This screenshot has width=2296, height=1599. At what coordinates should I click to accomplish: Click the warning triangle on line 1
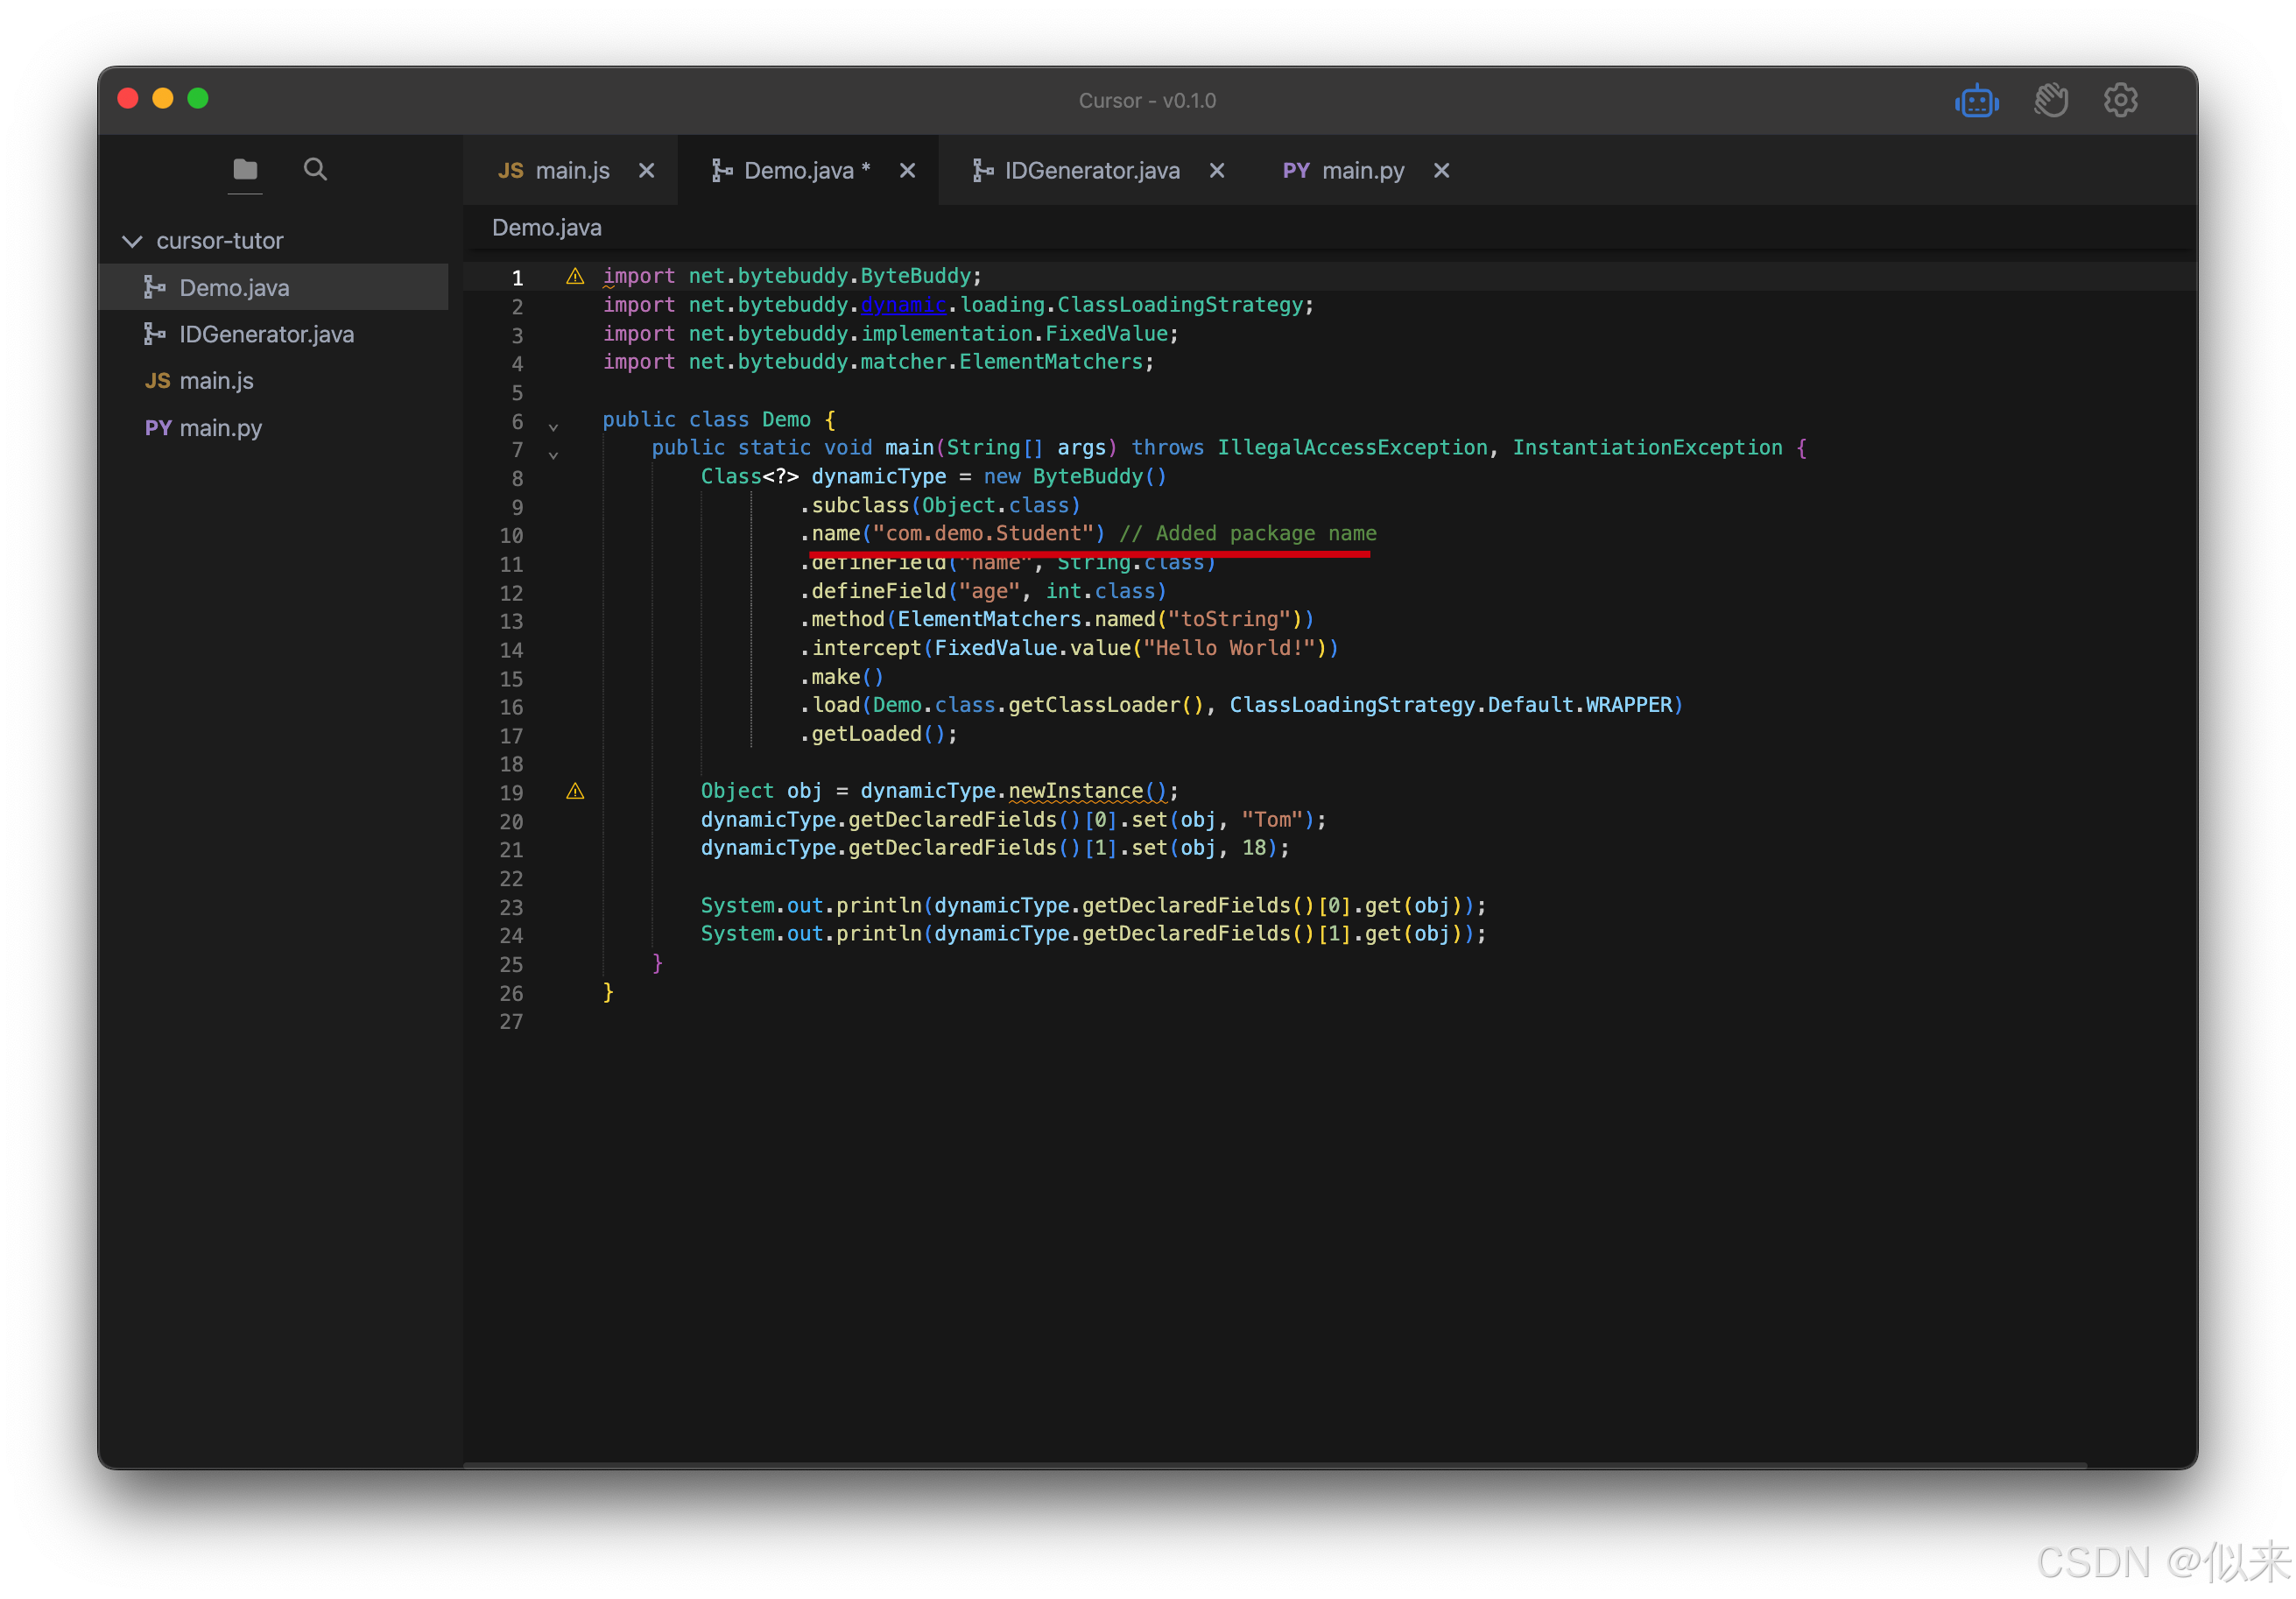coord(575,276)
